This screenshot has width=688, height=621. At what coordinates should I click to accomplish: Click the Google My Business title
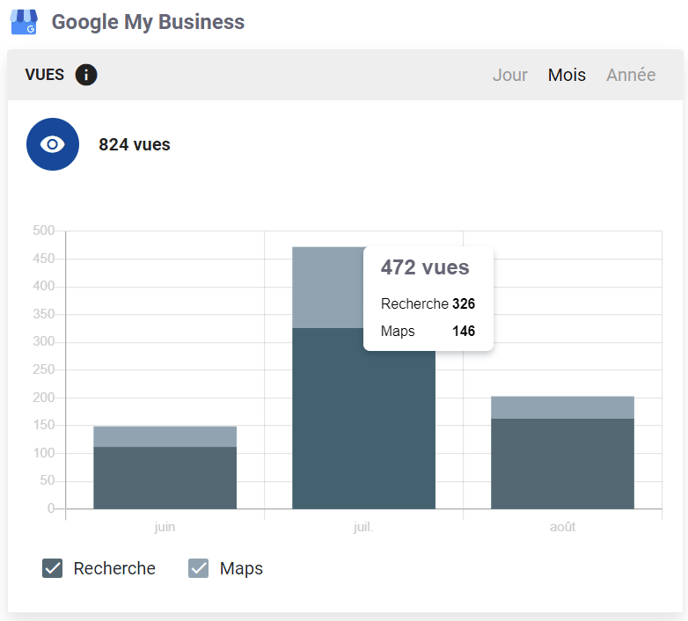coord(148,22)
